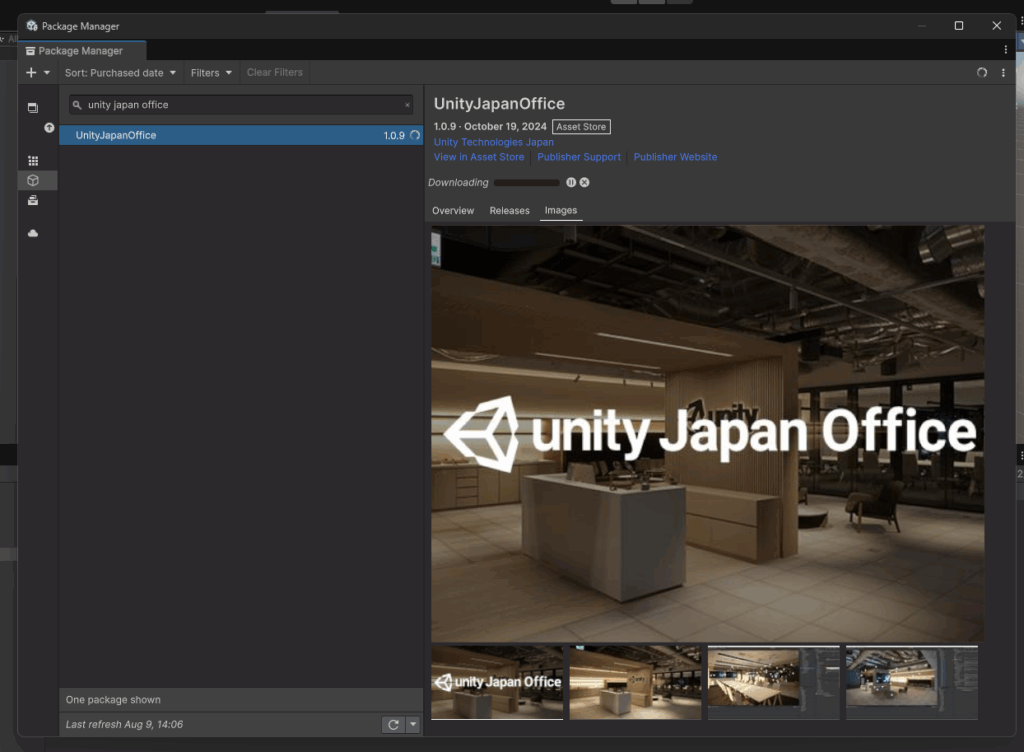Open the Unity Technologies Japan publisher link

click(x=494, y=142)
